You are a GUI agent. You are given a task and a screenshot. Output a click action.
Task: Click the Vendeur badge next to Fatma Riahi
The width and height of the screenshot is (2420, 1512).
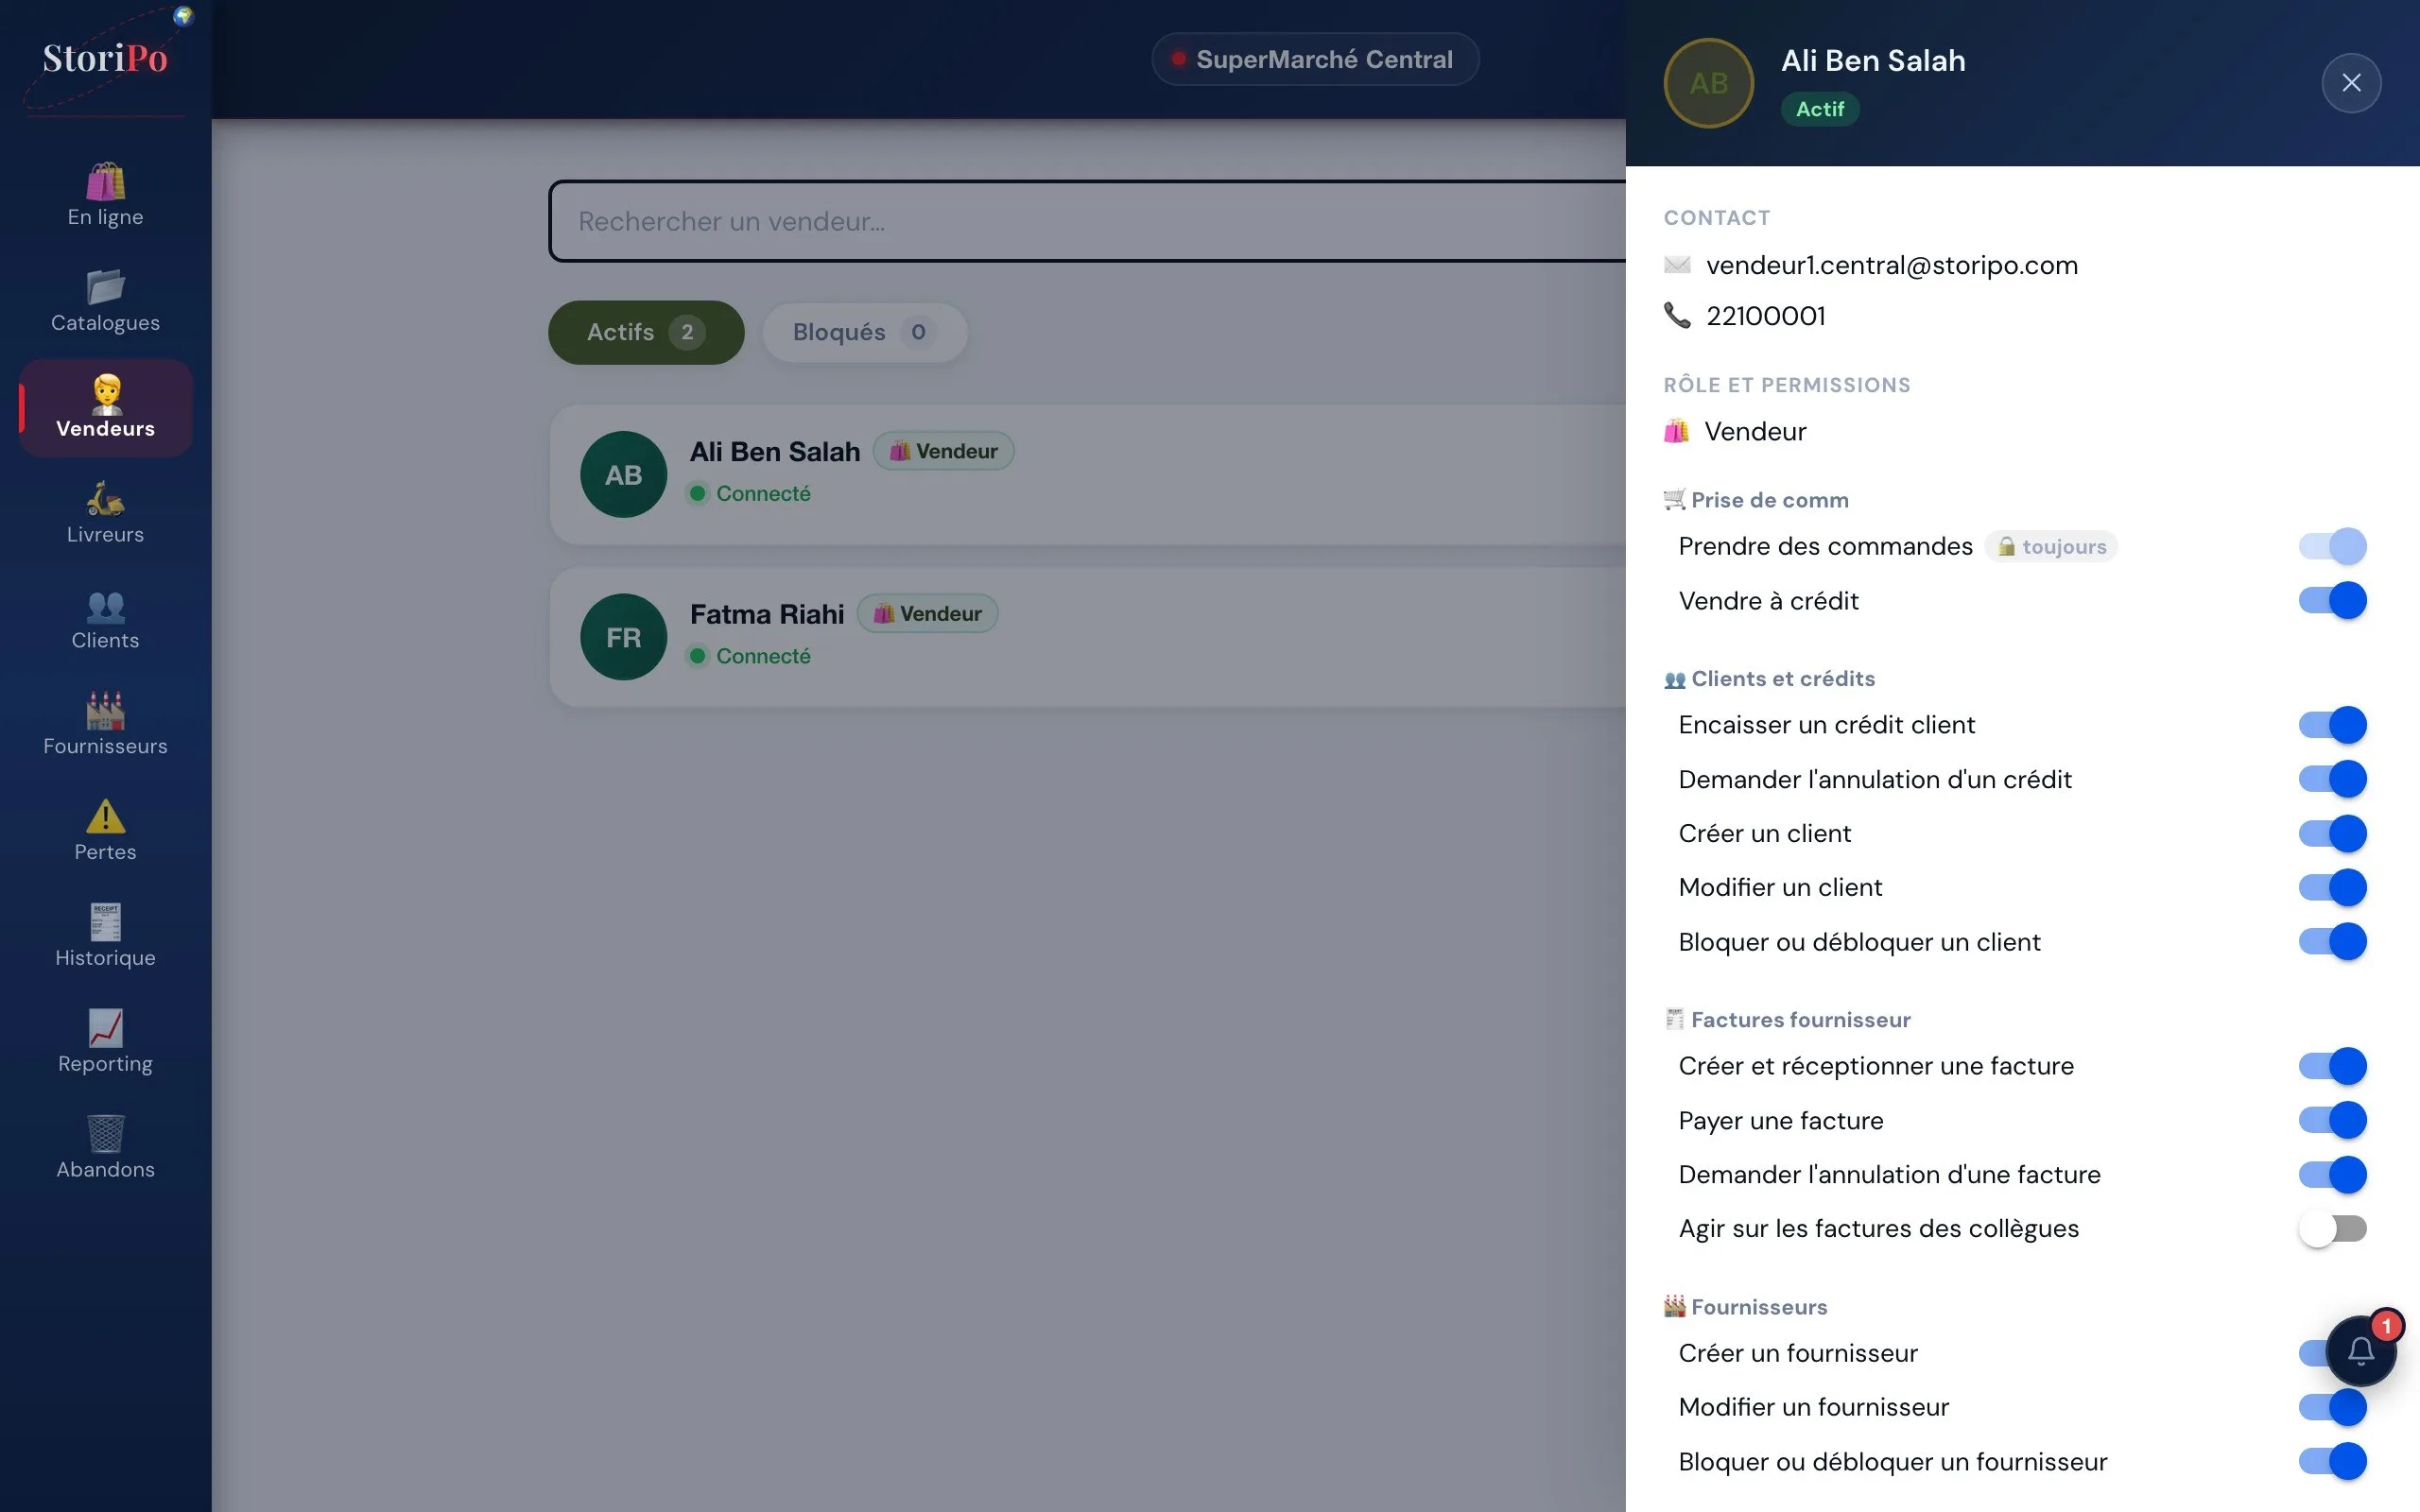pos(927,613)
